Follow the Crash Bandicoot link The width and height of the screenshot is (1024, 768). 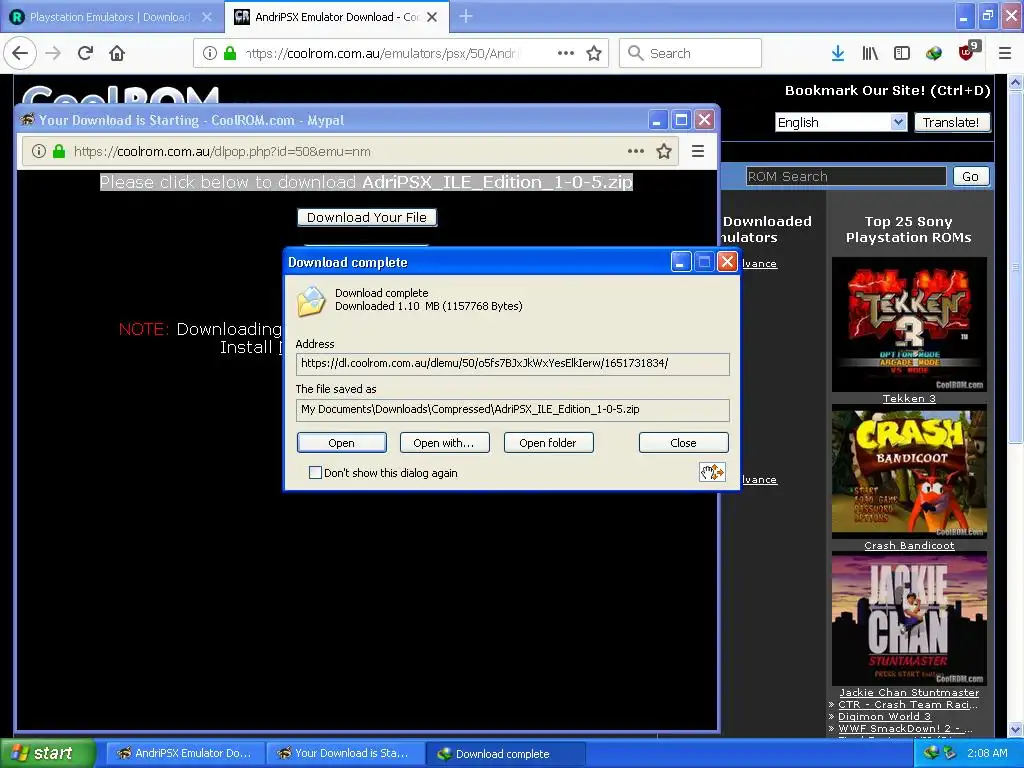(909, 545)
